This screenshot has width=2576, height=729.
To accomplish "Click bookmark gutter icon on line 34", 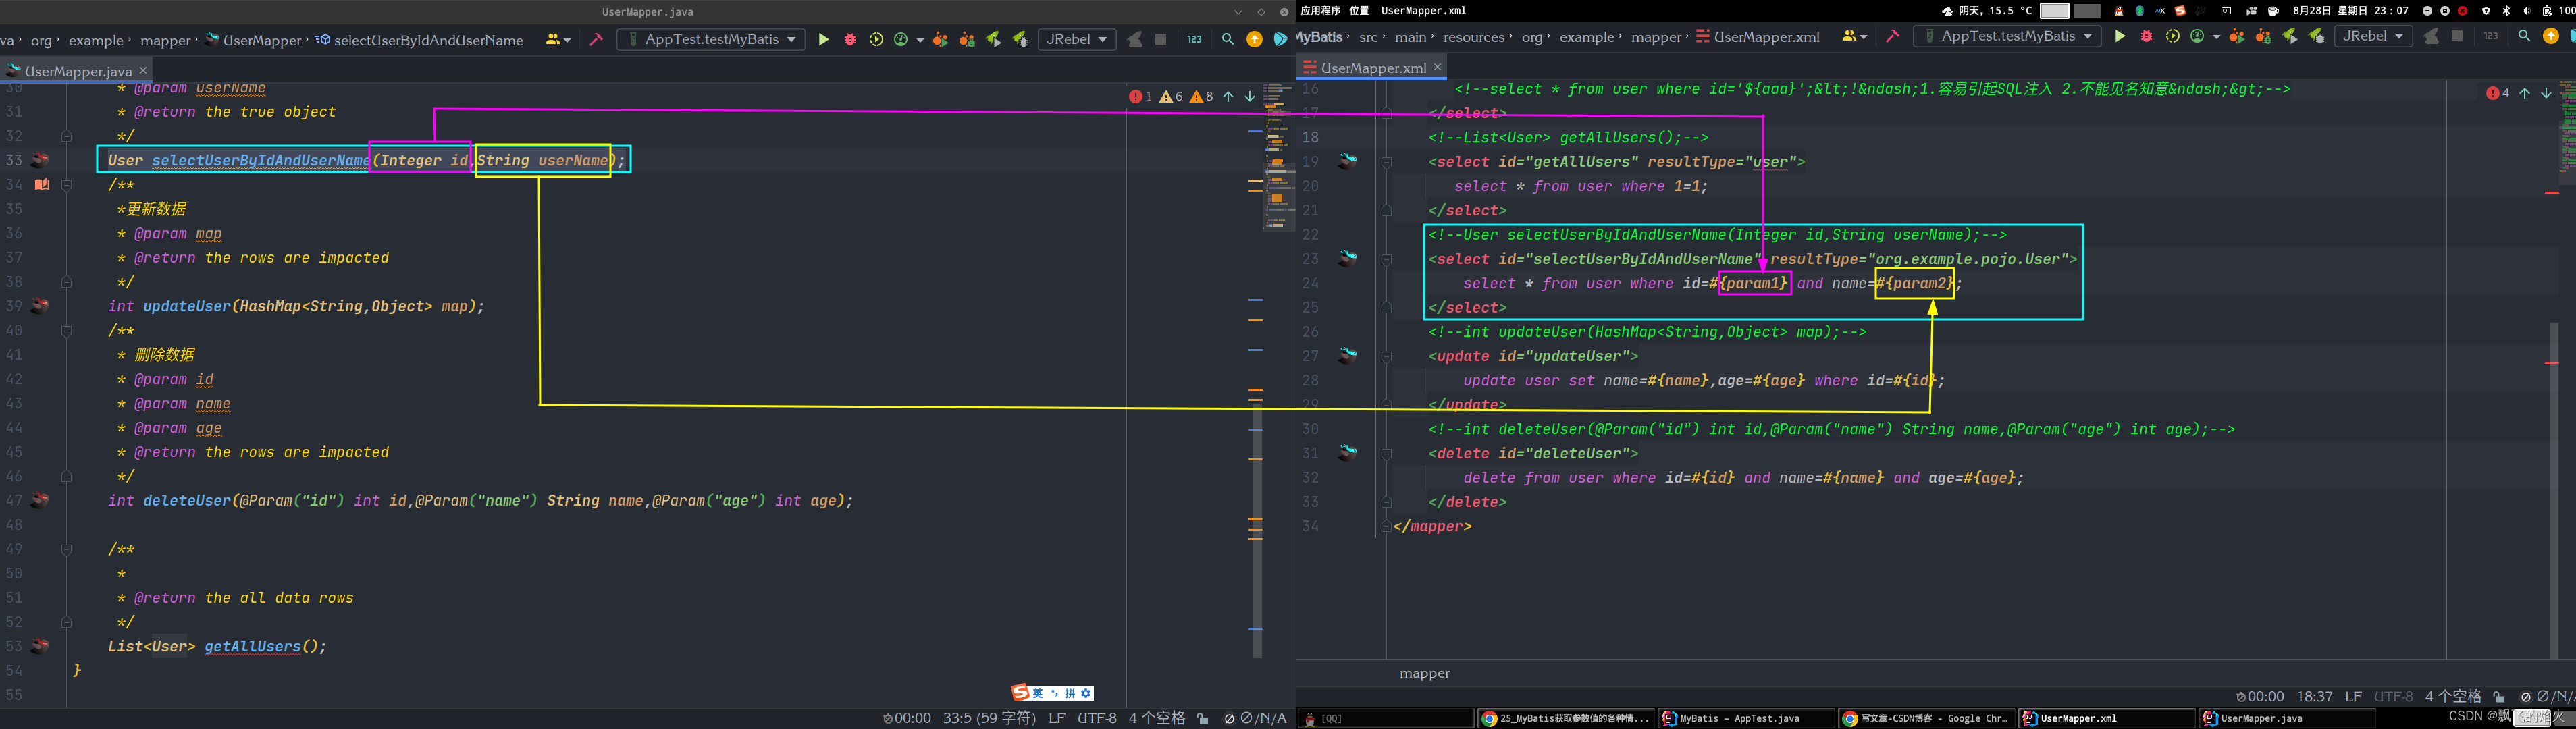I will click(x=41, y=184).
